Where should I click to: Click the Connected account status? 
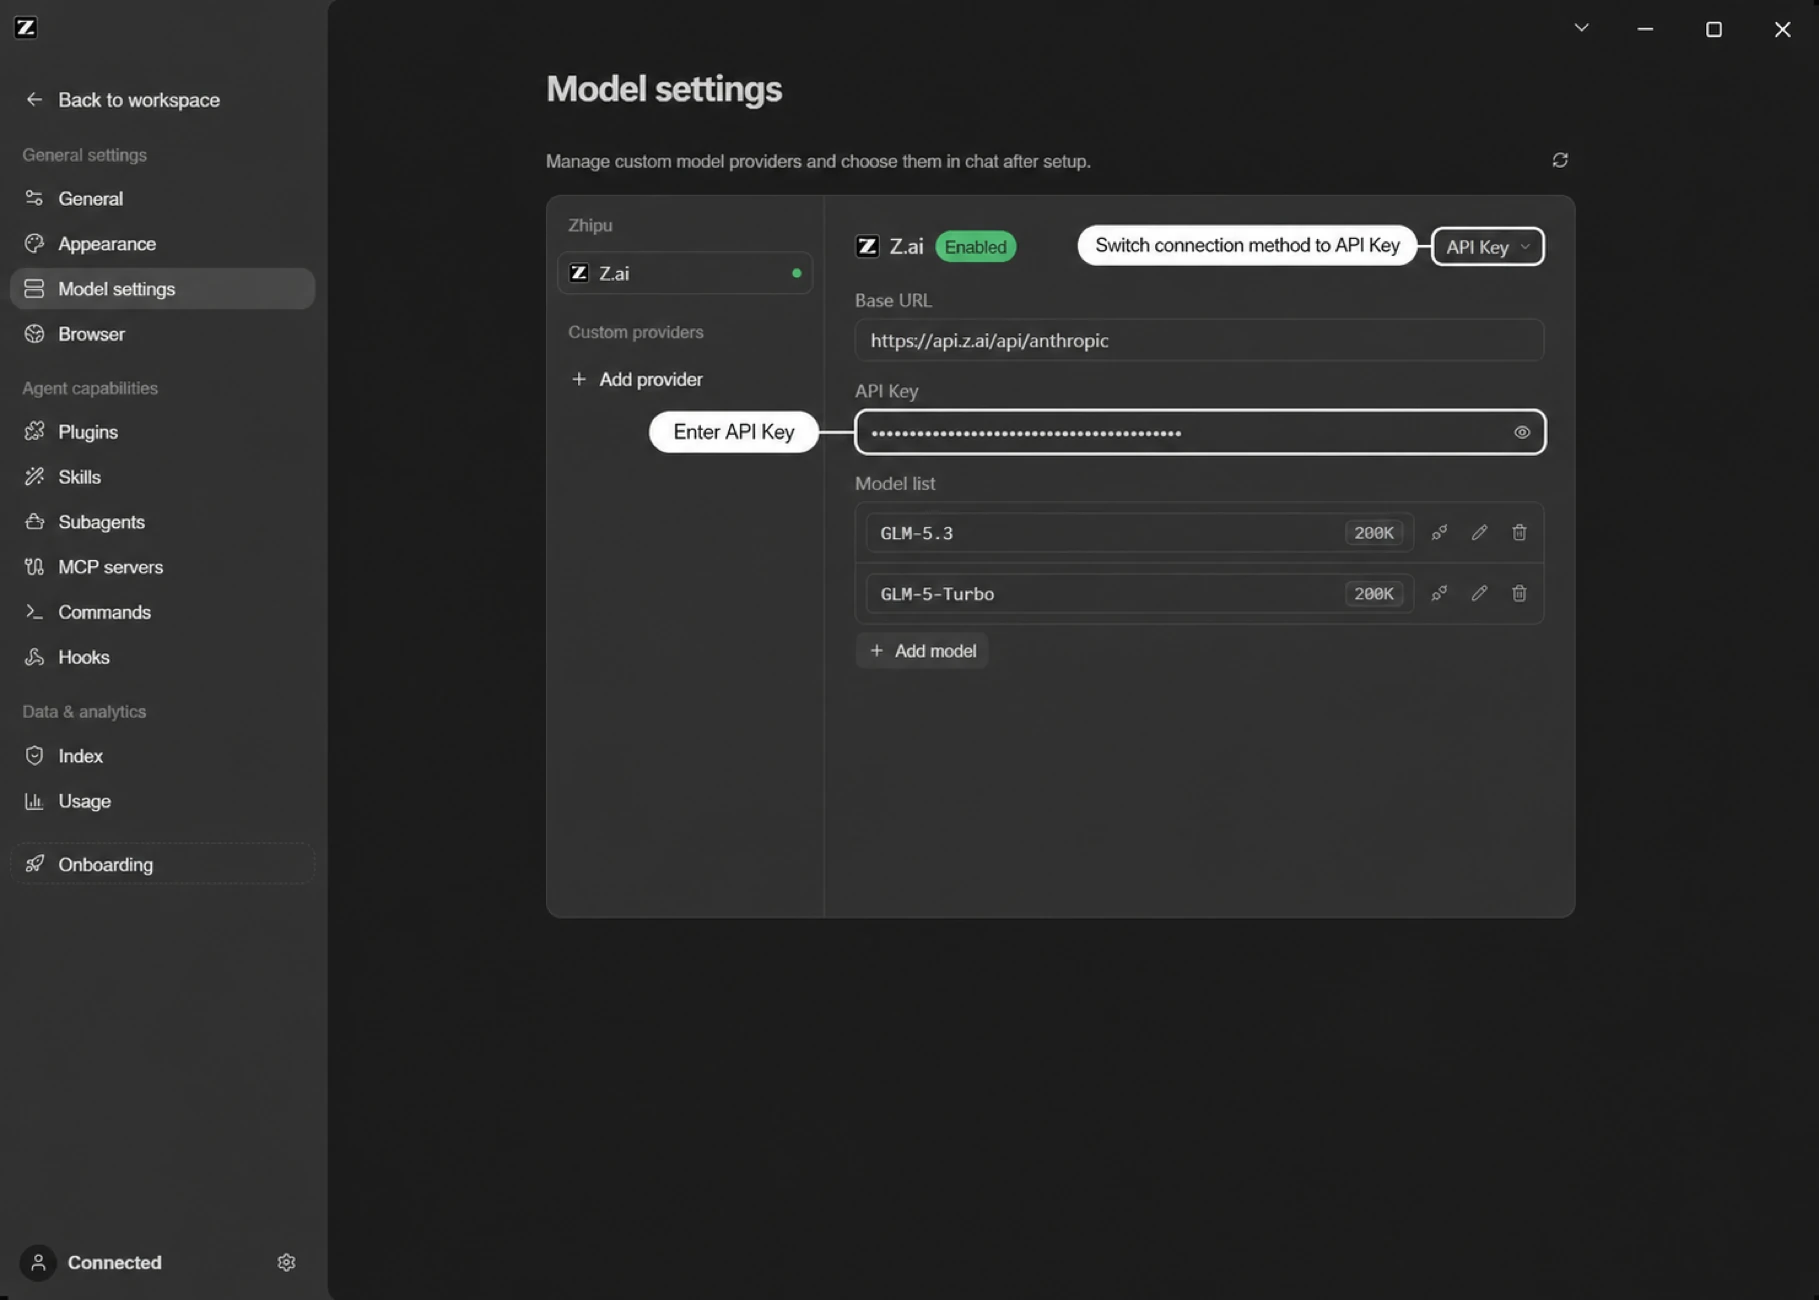[114, 1262]
